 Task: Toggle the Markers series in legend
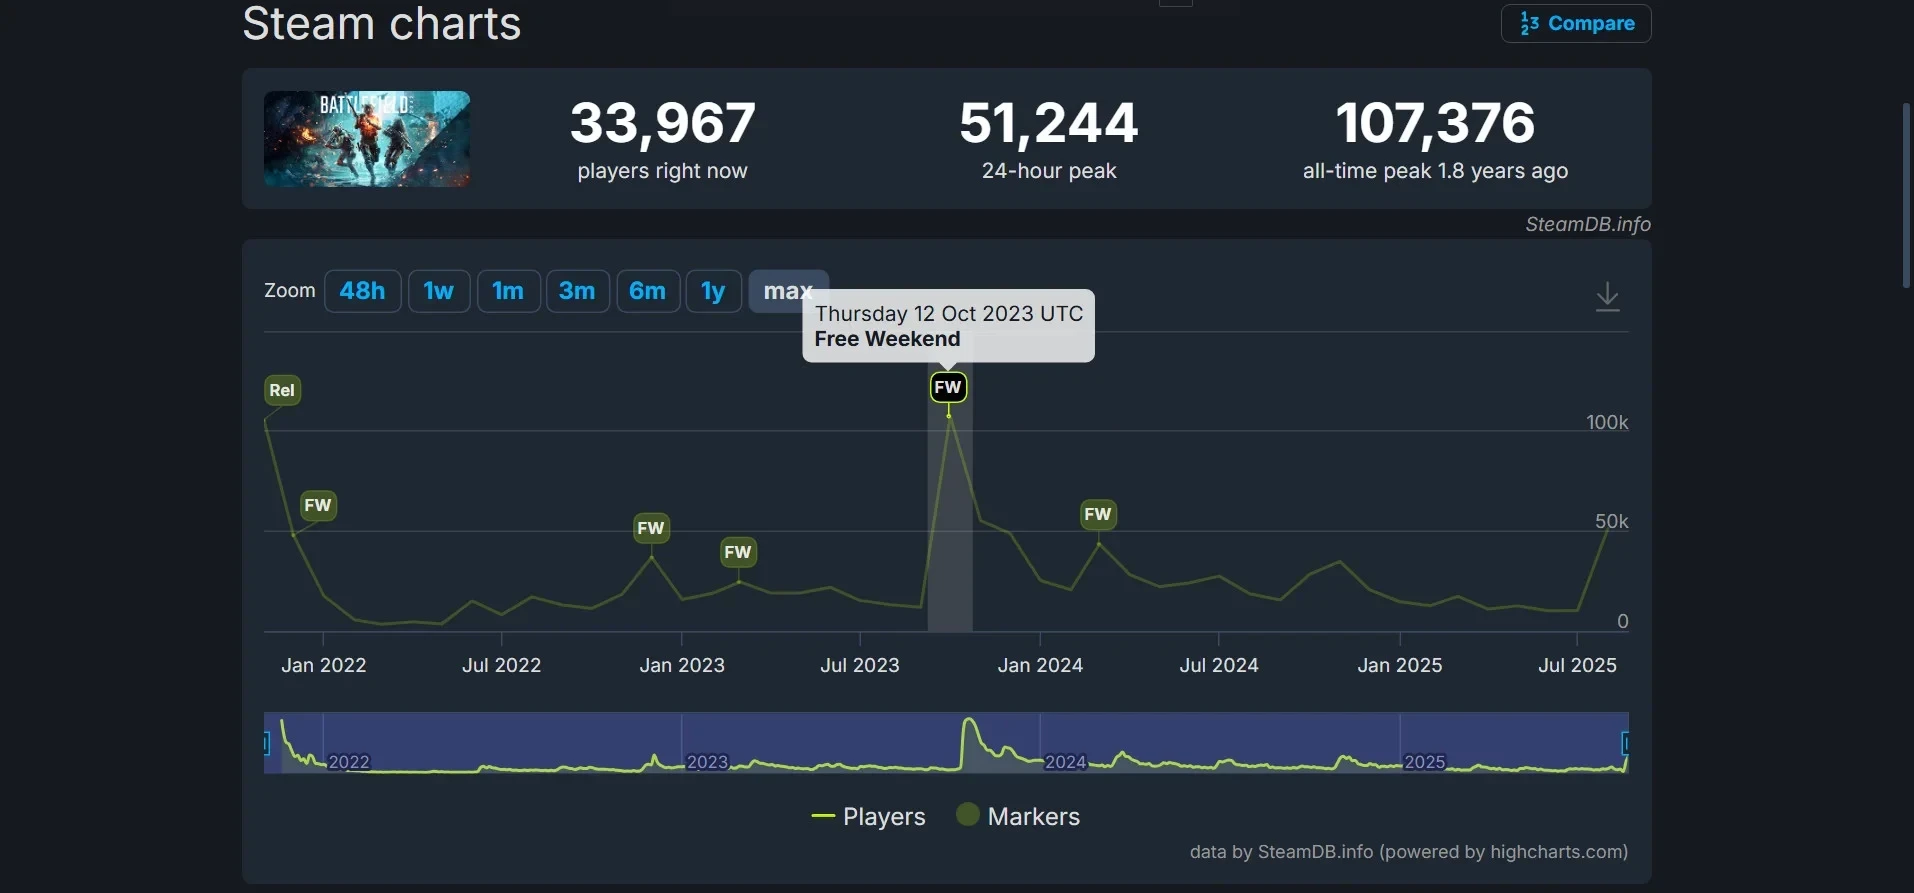click(x=1018, y=817)
